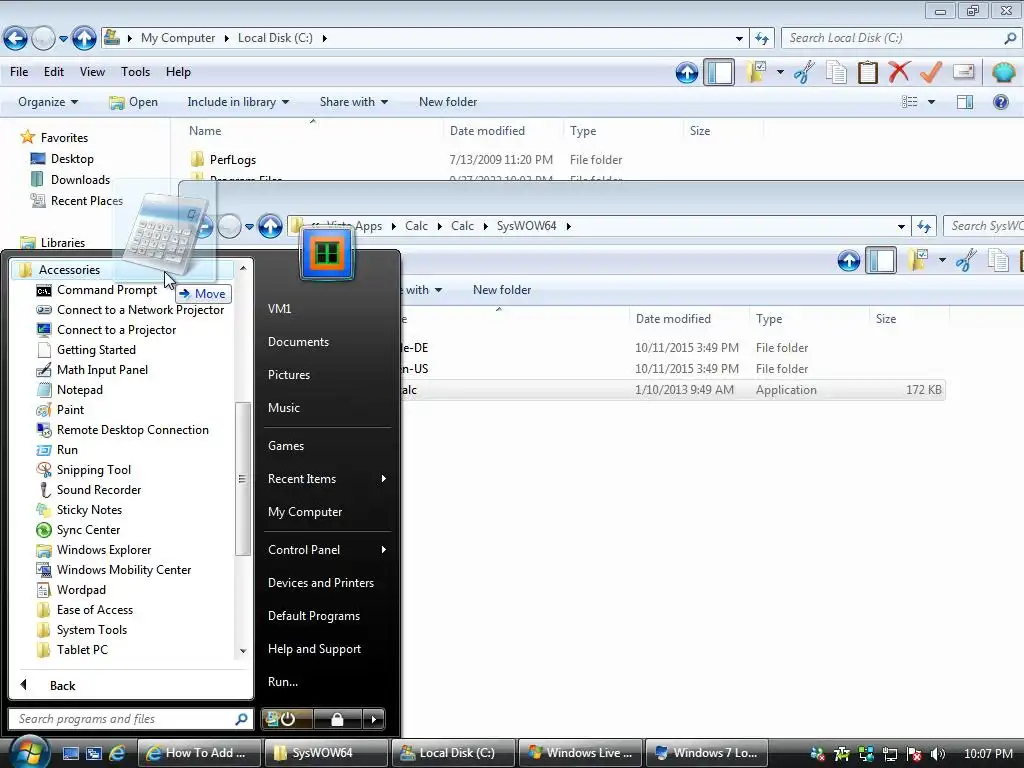Viewport: 1024px width, 768px height.
Task: Open Windows Explorer from Accessories
Action: pos(104,550)
